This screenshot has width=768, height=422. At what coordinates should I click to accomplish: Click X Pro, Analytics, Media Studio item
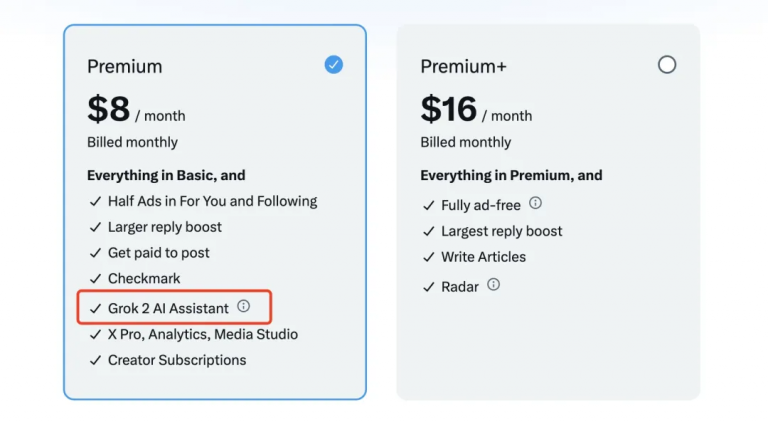[203, 334]
